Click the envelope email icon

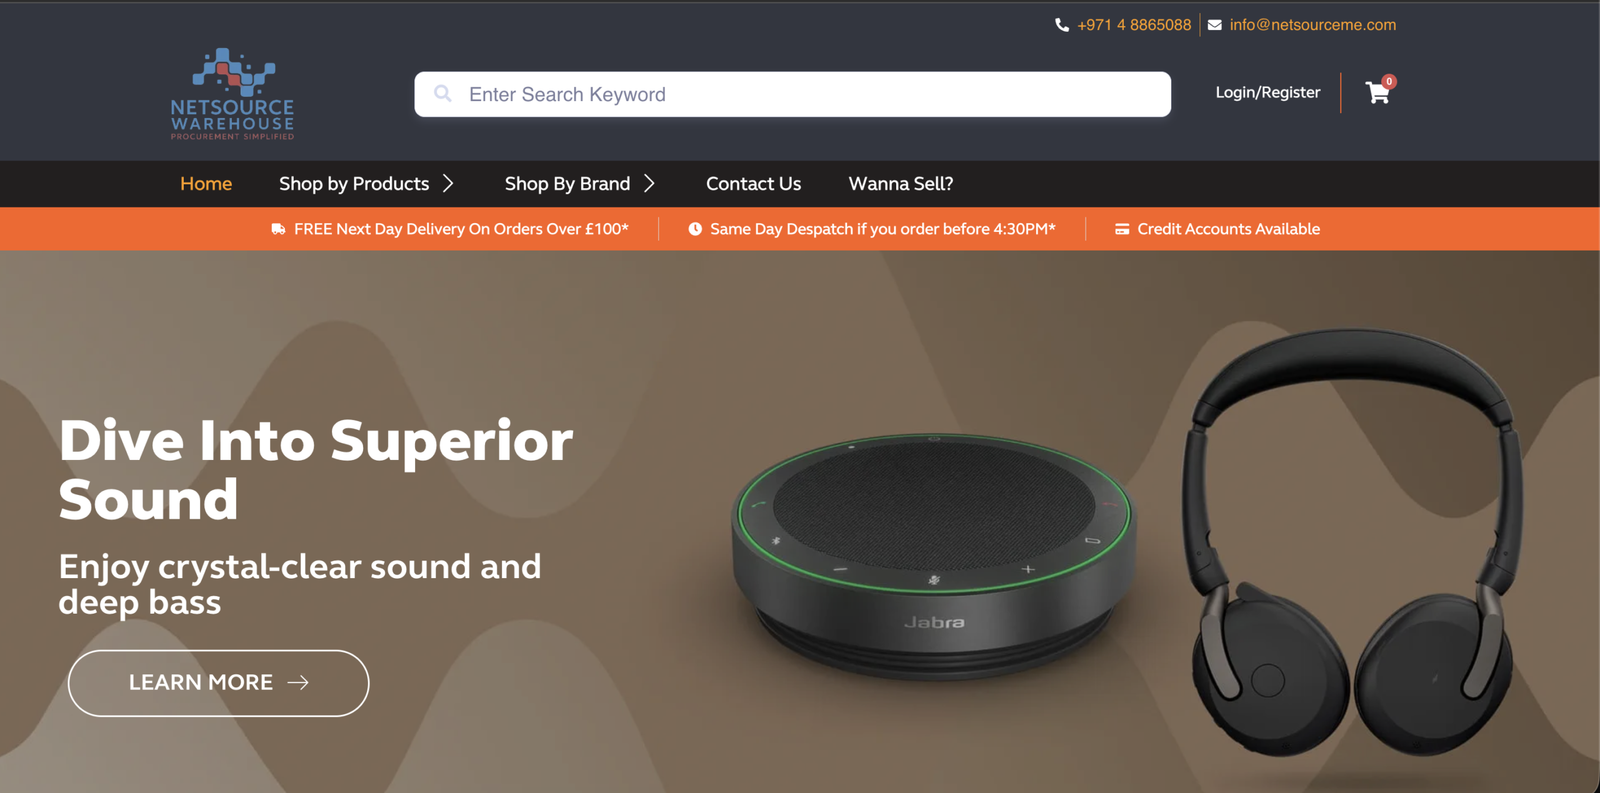tap(1214, 25)
